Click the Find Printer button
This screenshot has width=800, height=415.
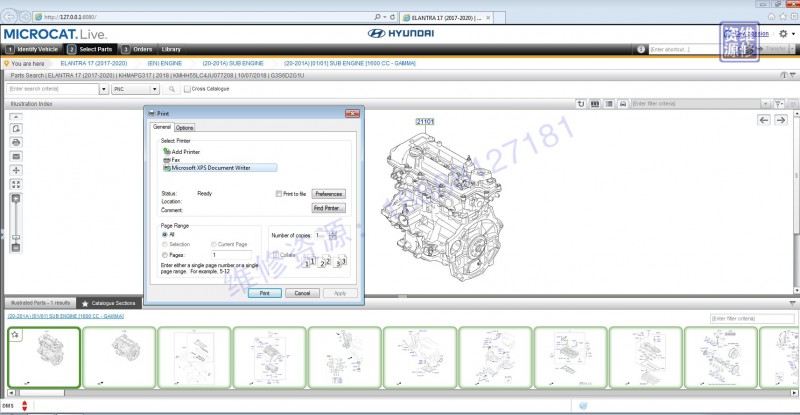[x=329, y=208]
